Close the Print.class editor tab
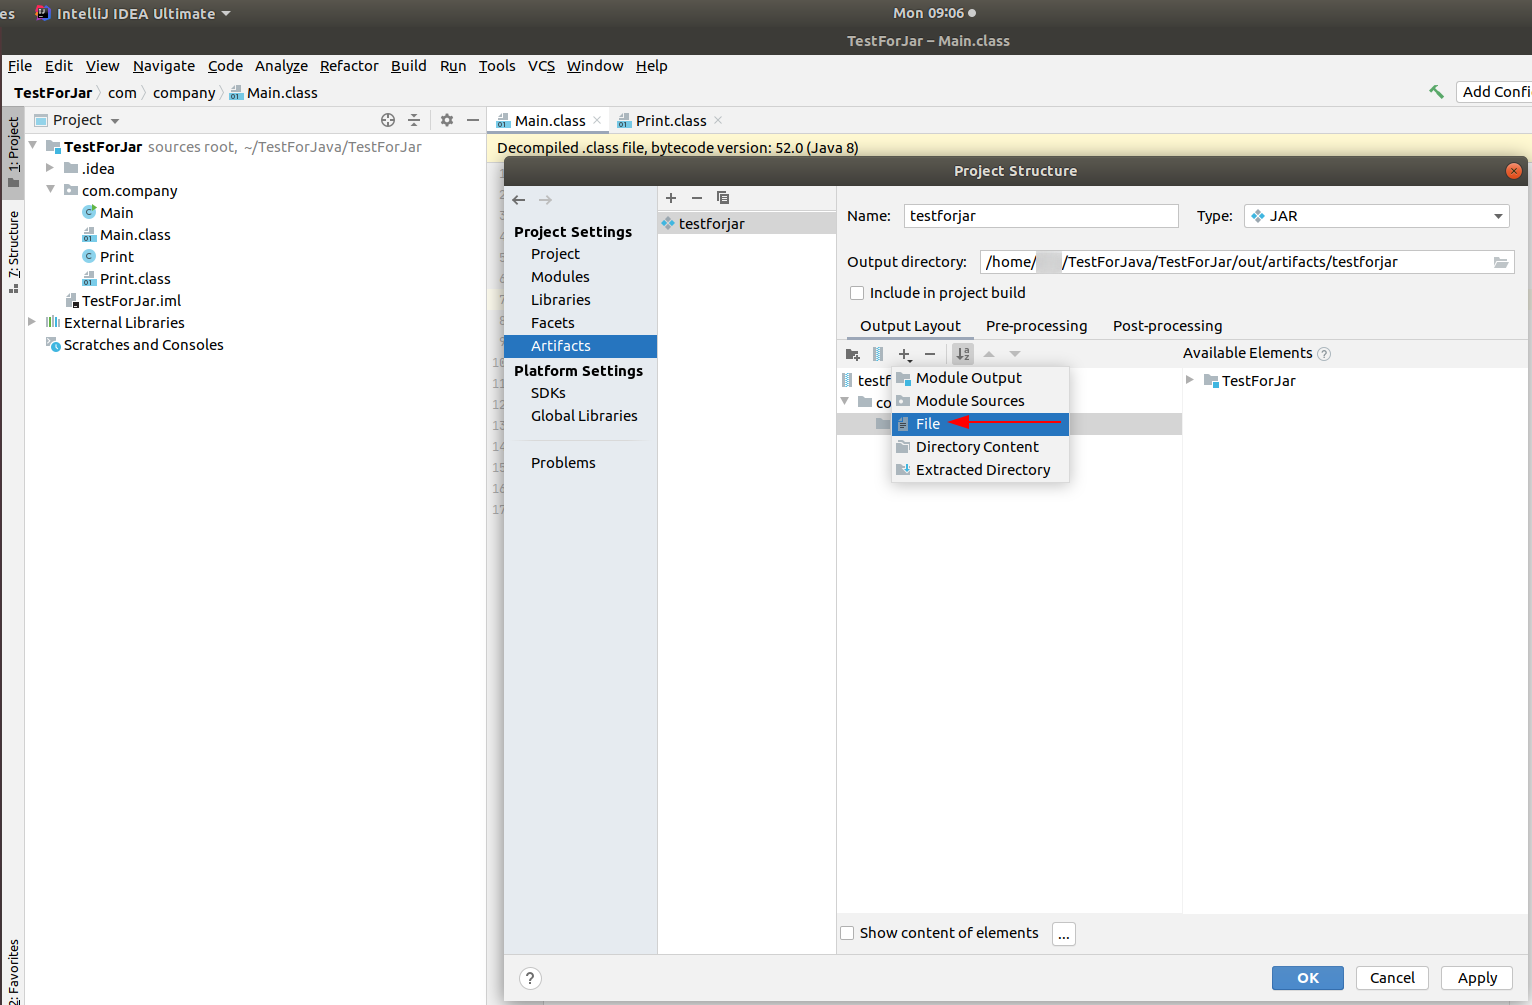This screenshot has width=1532, height=1005. click(x=718, y=120)
